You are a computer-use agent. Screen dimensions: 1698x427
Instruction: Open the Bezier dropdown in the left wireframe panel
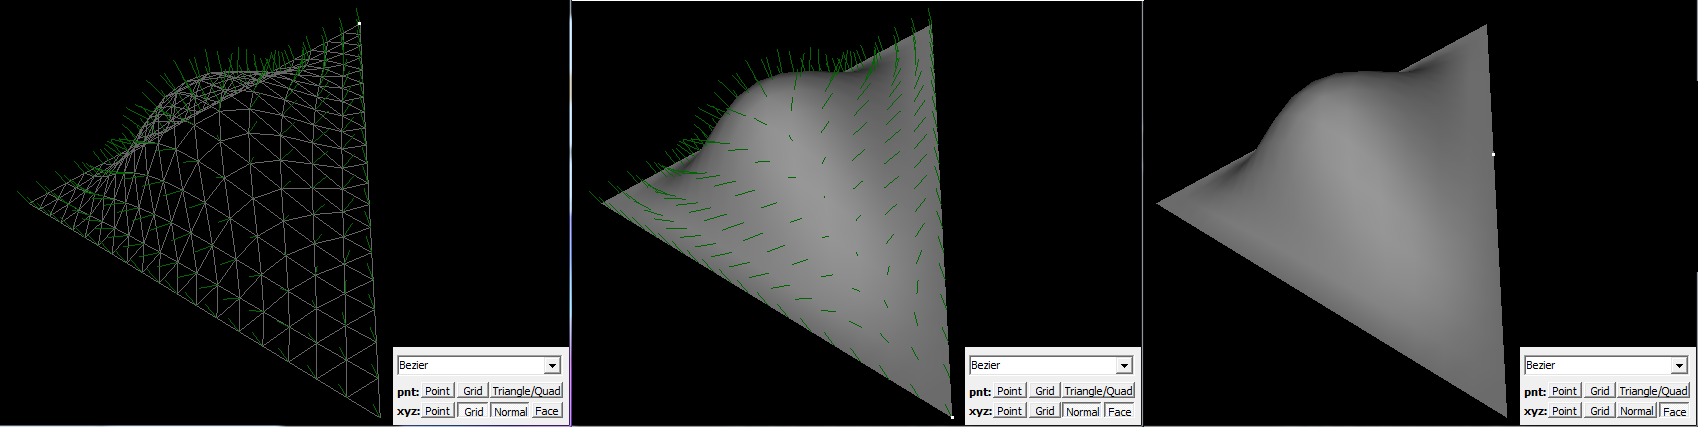552,366
